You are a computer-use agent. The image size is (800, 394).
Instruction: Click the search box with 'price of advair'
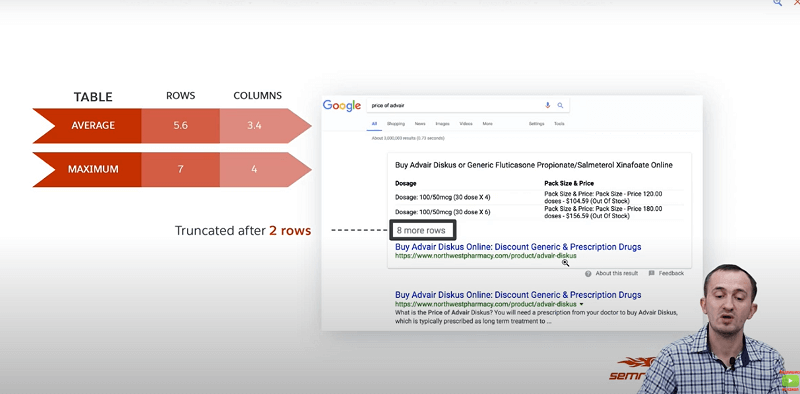point(468,105)
